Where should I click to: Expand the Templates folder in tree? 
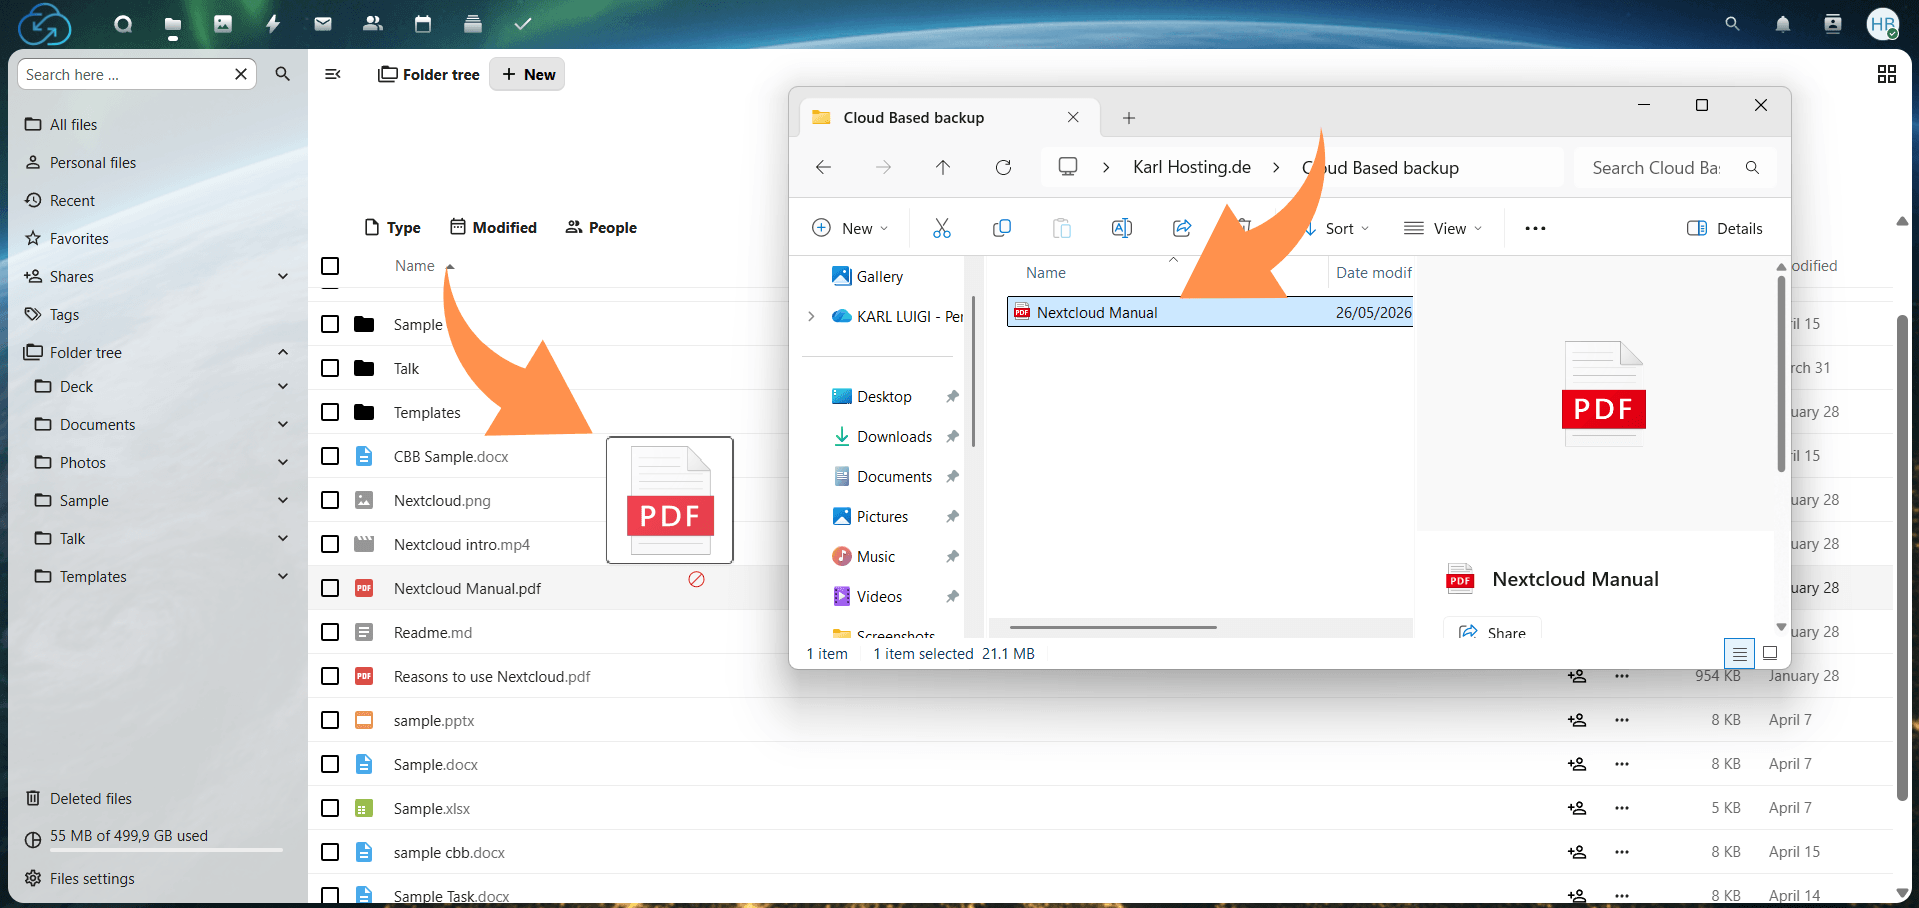click(x=283, y=576)
